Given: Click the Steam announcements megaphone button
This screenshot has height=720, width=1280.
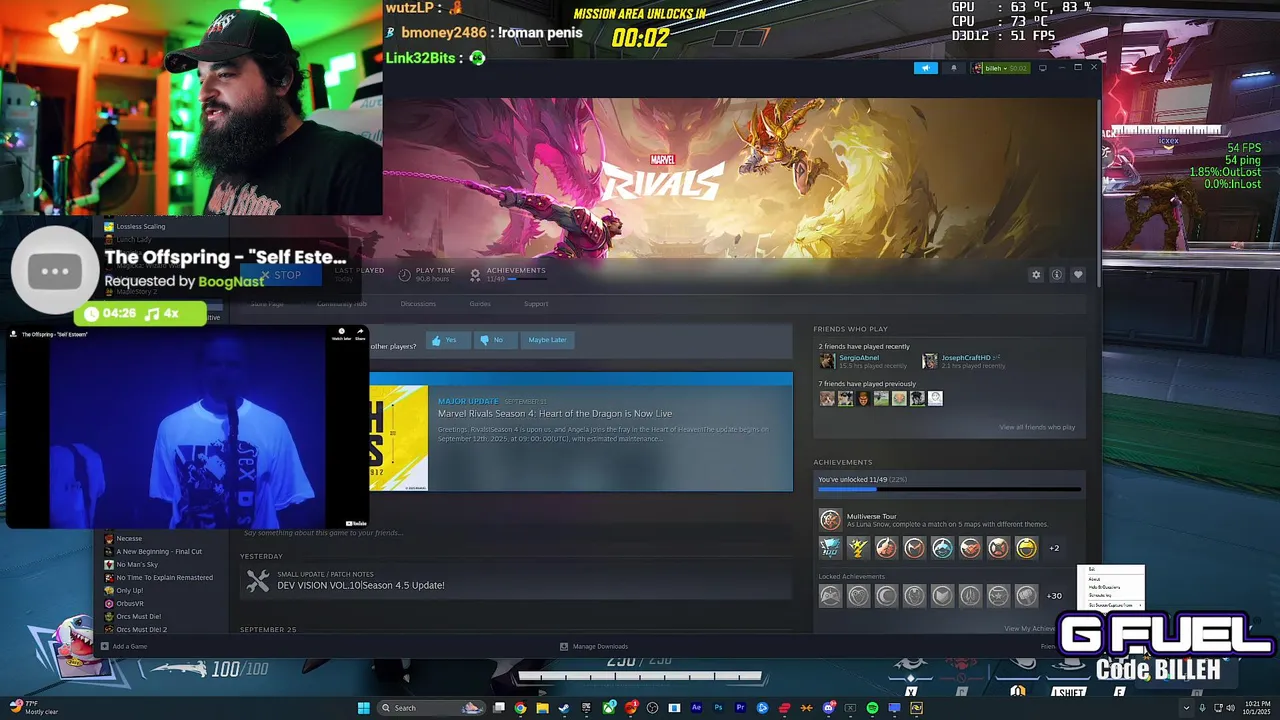Looking at the screenshot, I should point(926,68).
